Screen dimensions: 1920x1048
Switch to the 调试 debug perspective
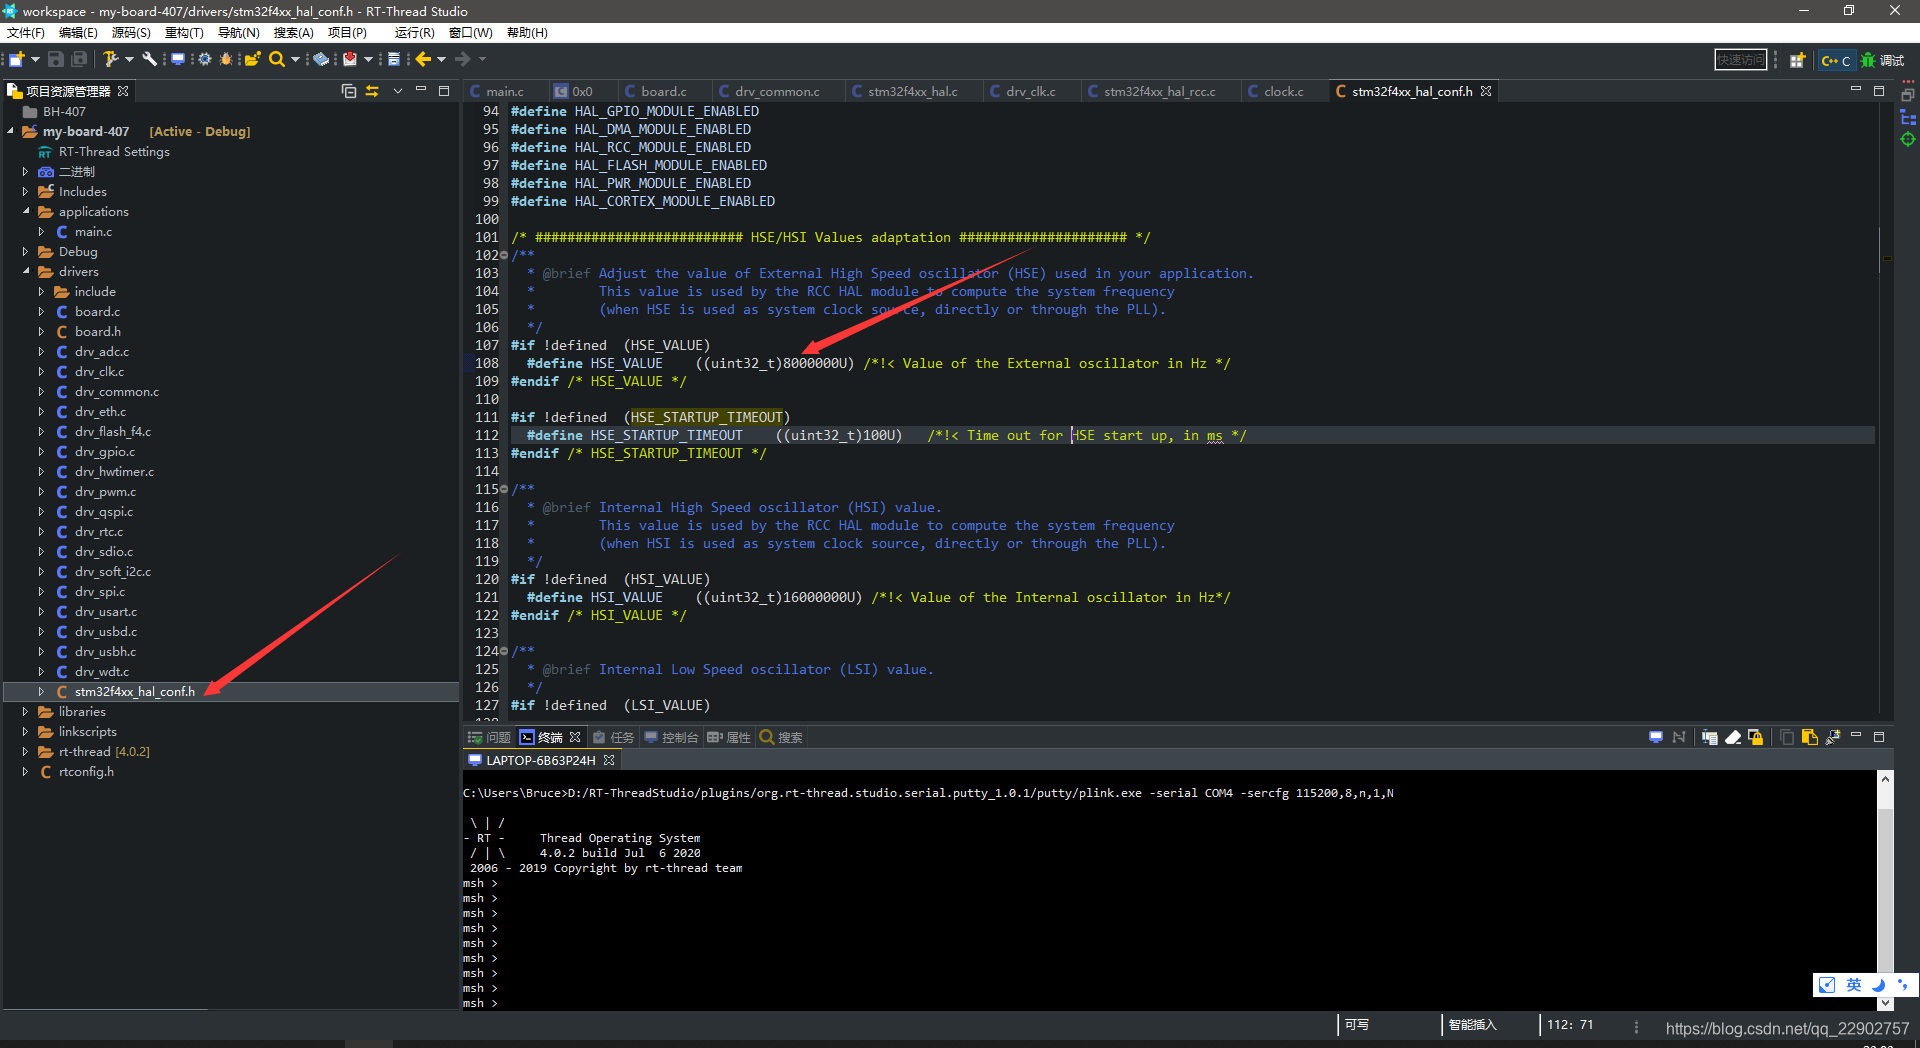point(1882,61)
